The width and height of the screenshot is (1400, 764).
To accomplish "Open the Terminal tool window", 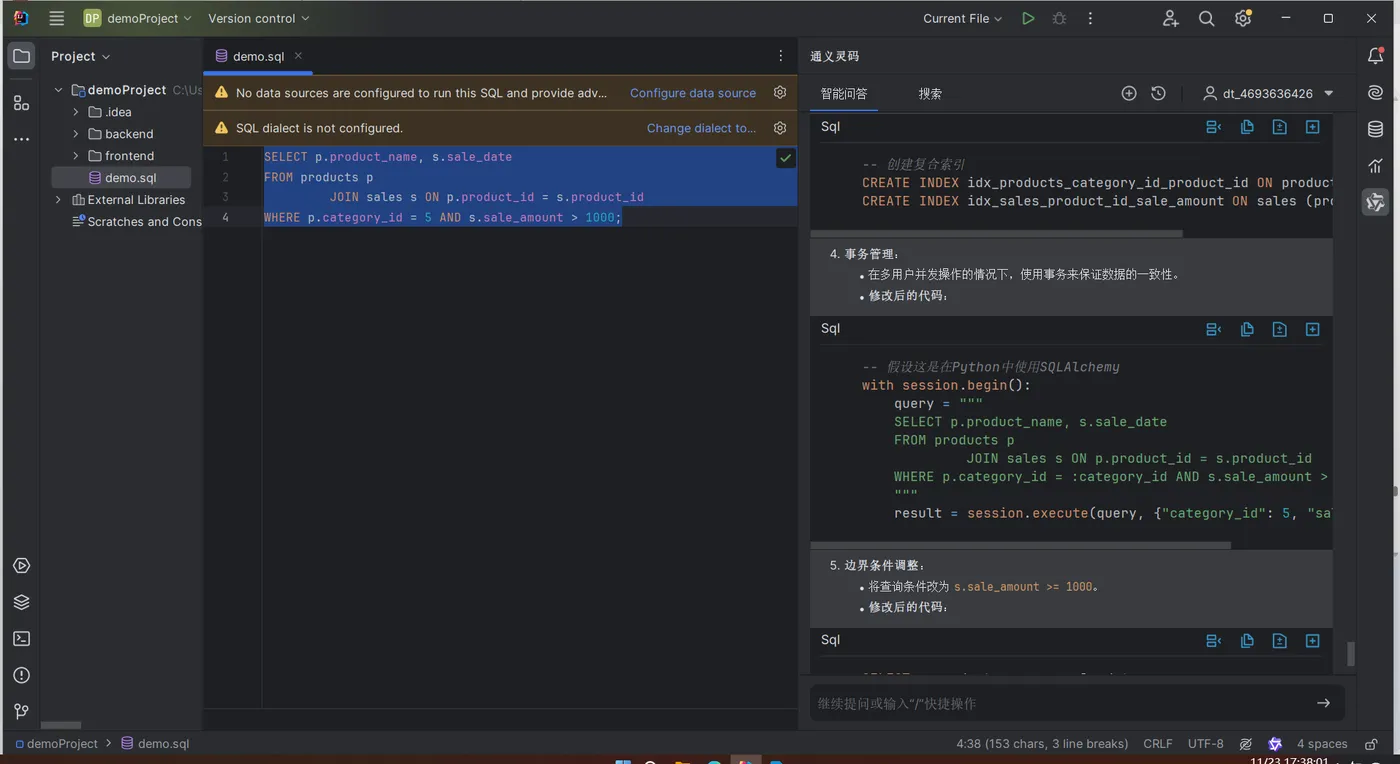I will click(x=21, y=639).
